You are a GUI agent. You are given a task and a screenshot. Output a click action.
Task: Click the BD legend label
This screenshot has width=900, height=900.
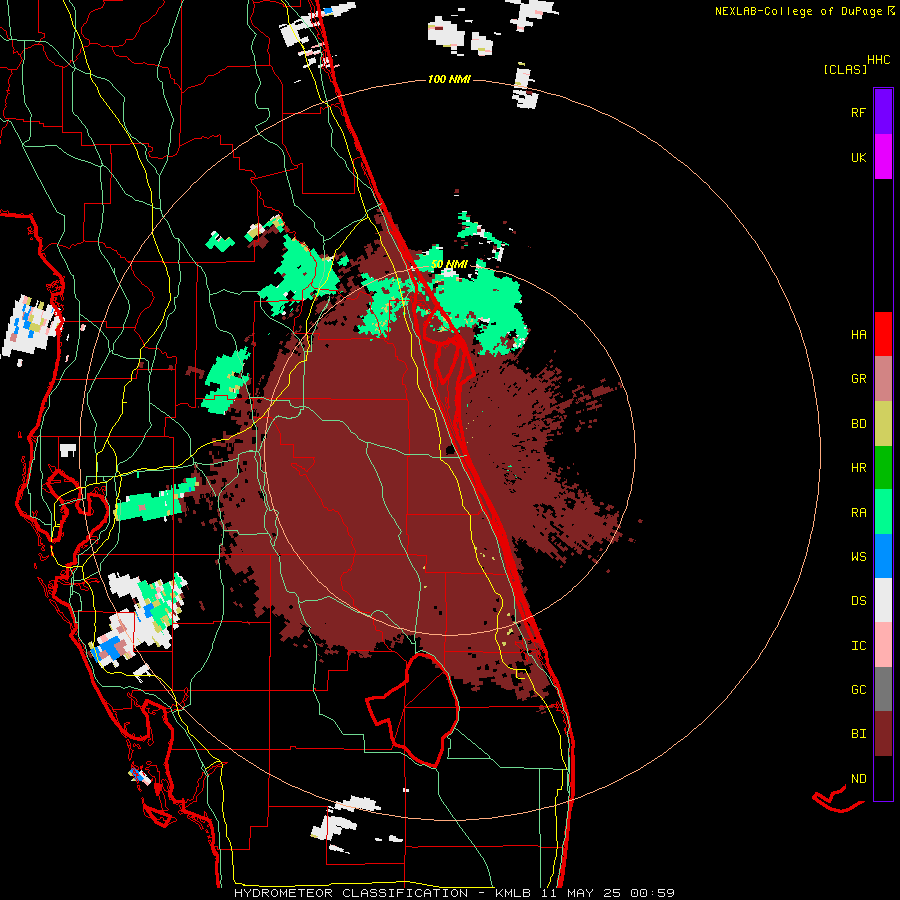[858, 424]
